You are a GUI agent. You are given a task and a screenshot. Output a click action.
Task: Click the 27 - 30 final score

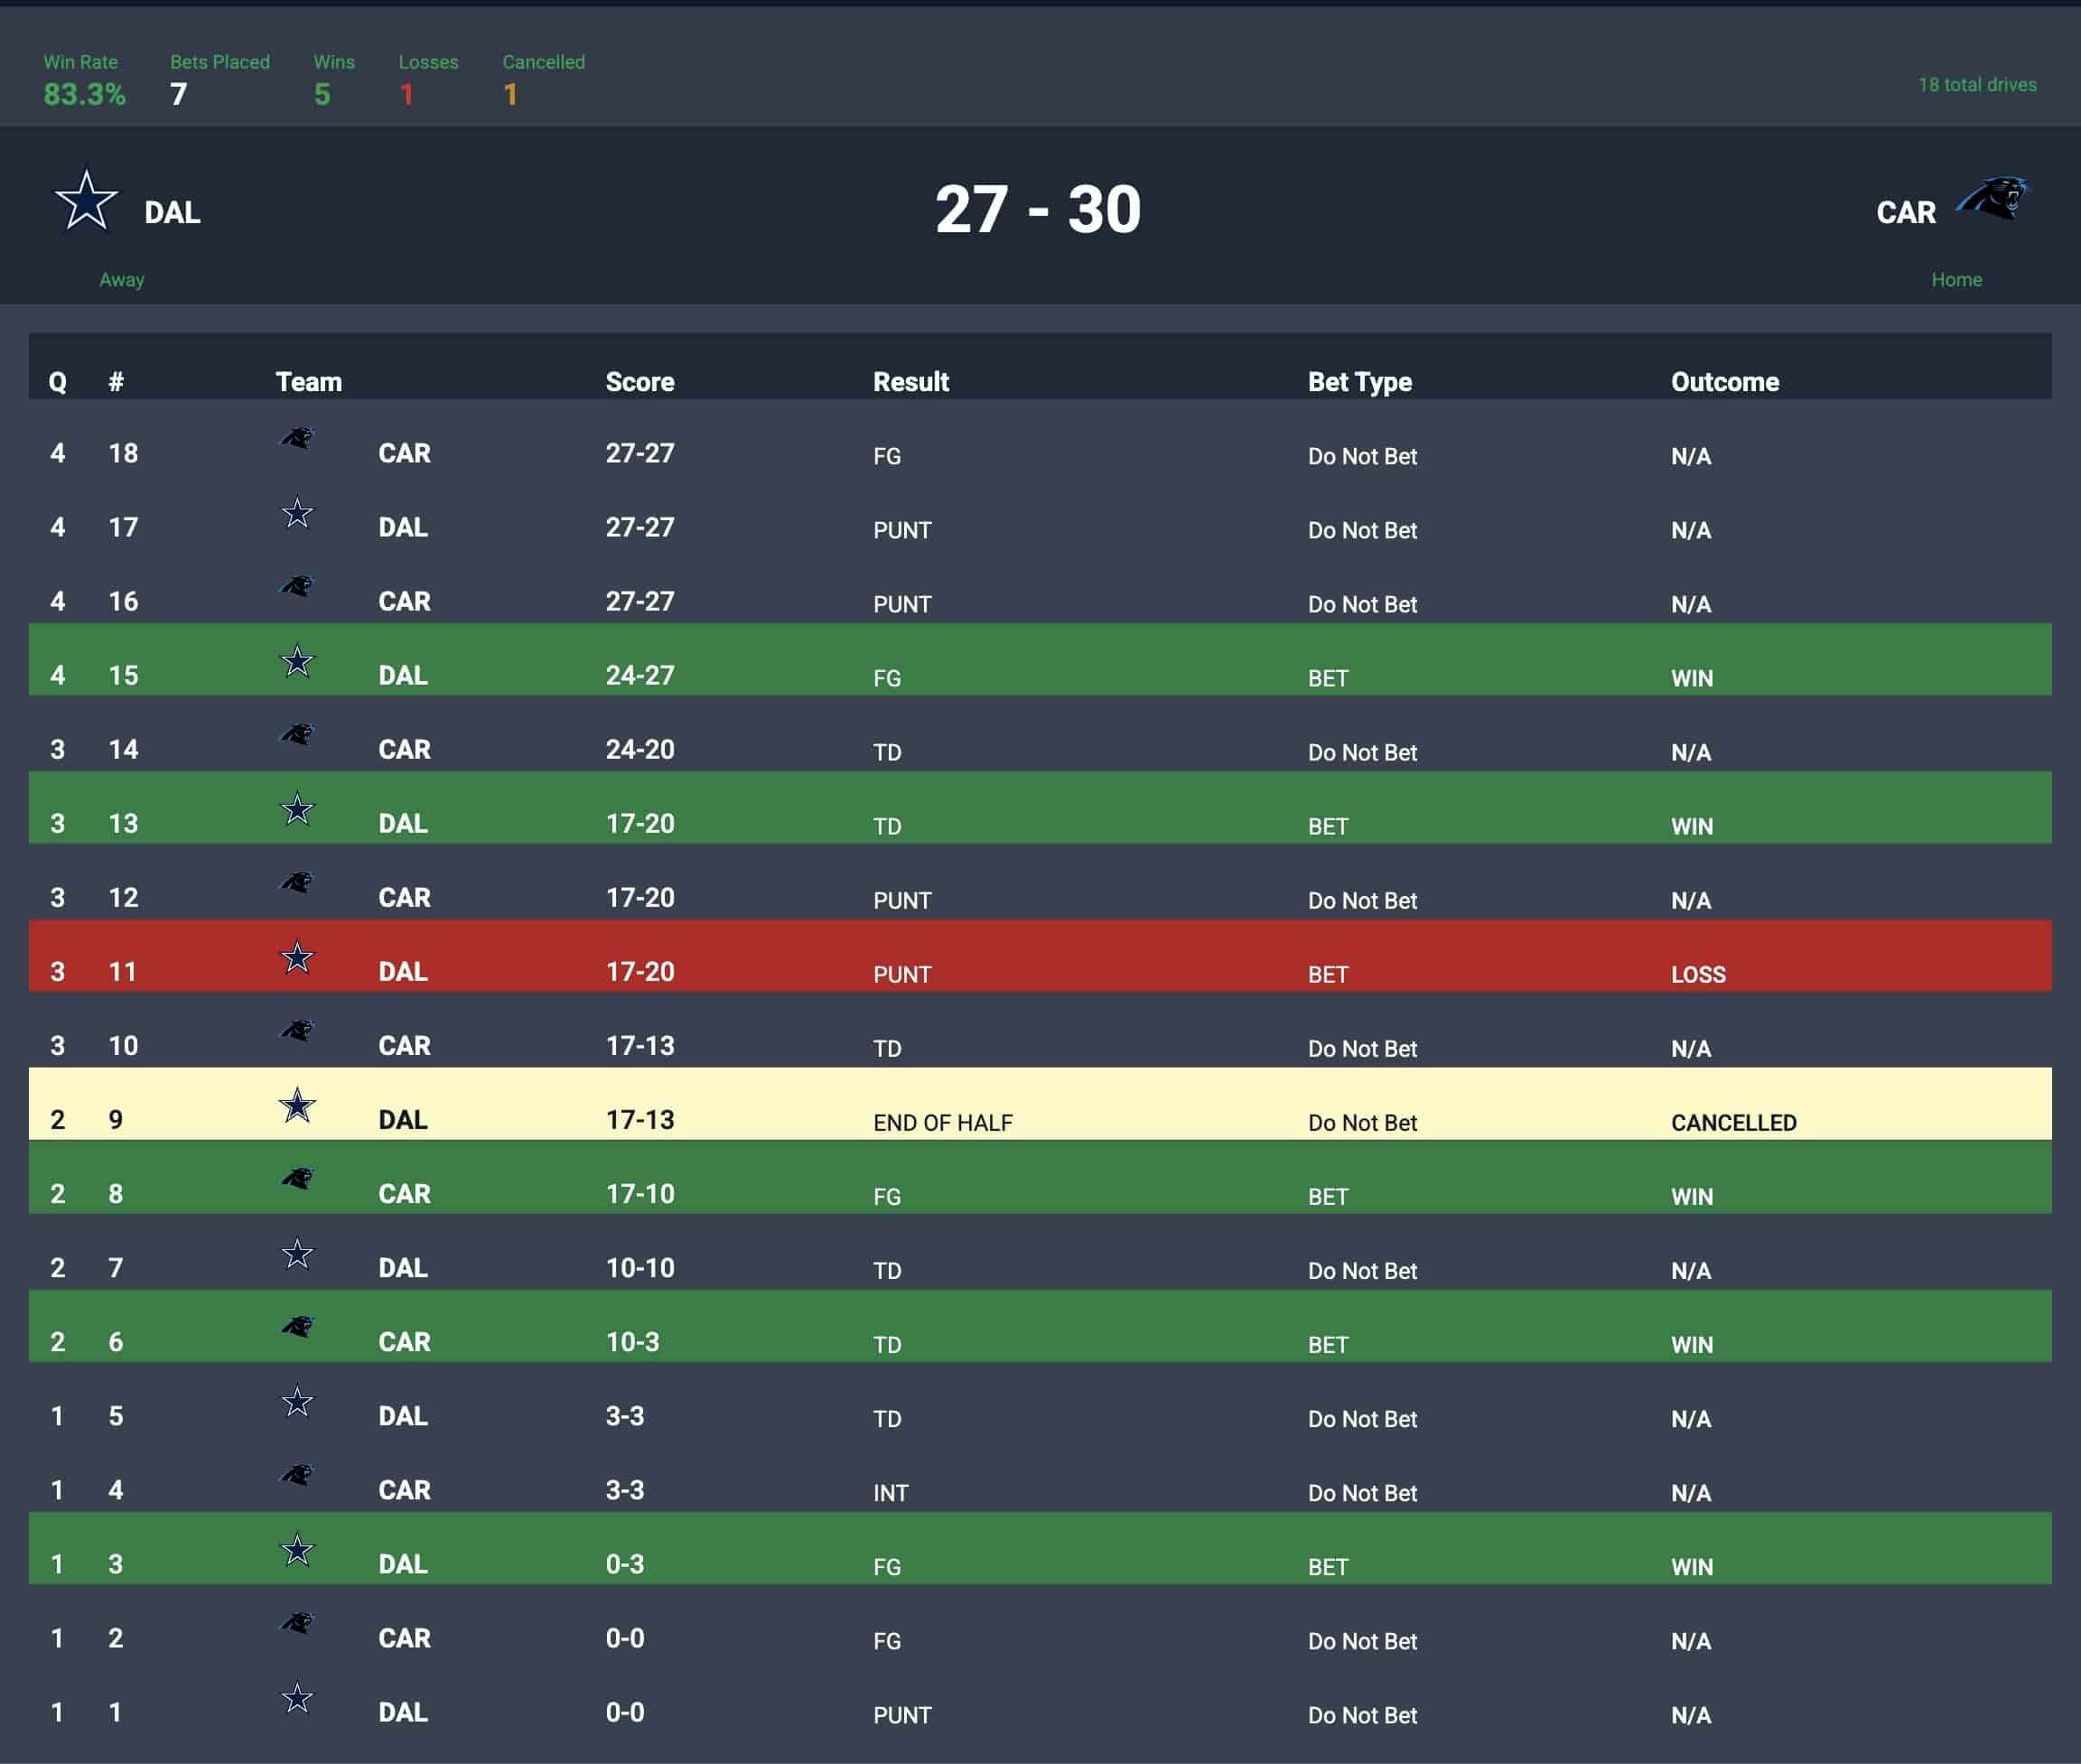1037,210
